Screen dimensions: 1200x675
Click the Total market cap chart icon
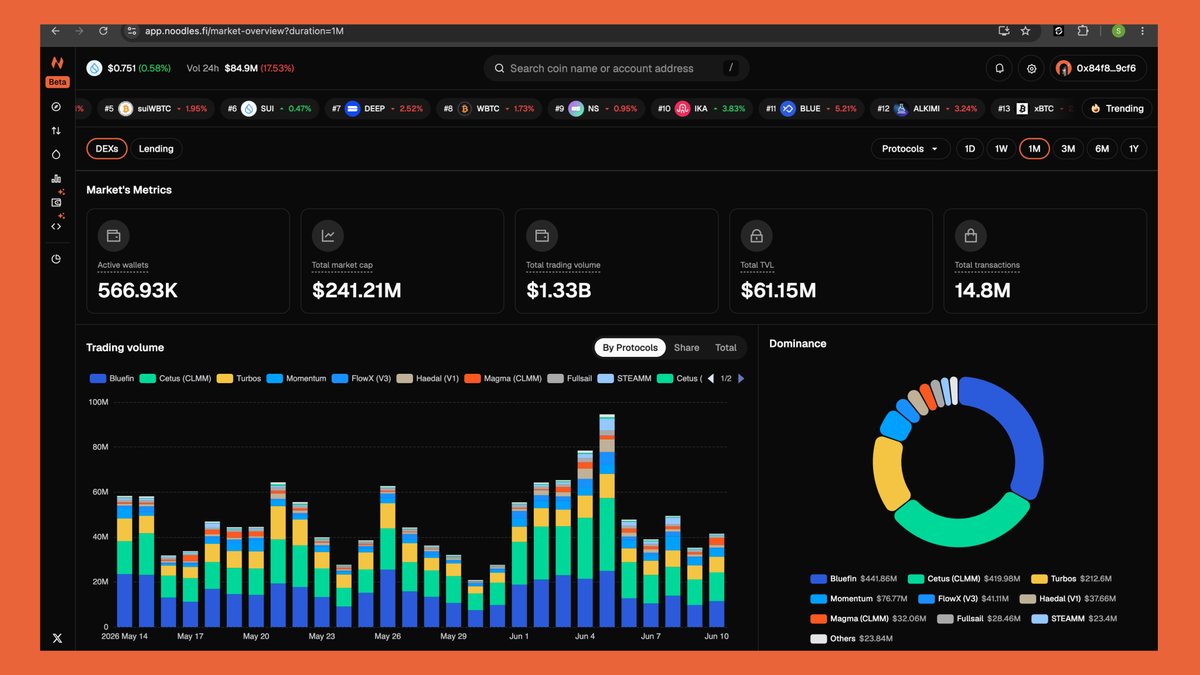(x=327, y=236)
